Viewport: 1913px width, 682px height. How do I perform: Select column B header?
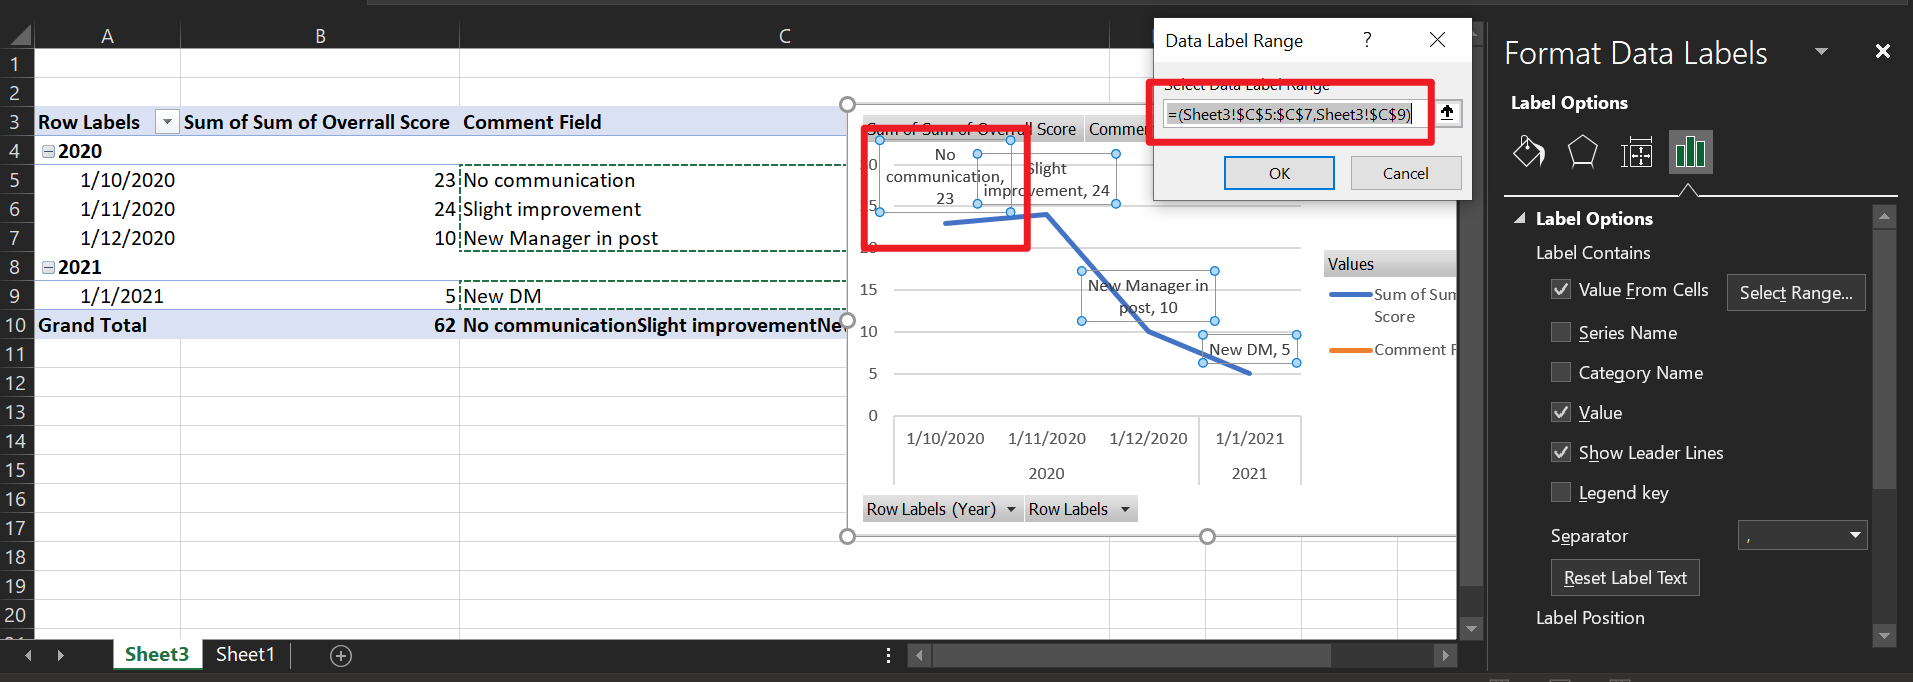(x=320, y=36)
